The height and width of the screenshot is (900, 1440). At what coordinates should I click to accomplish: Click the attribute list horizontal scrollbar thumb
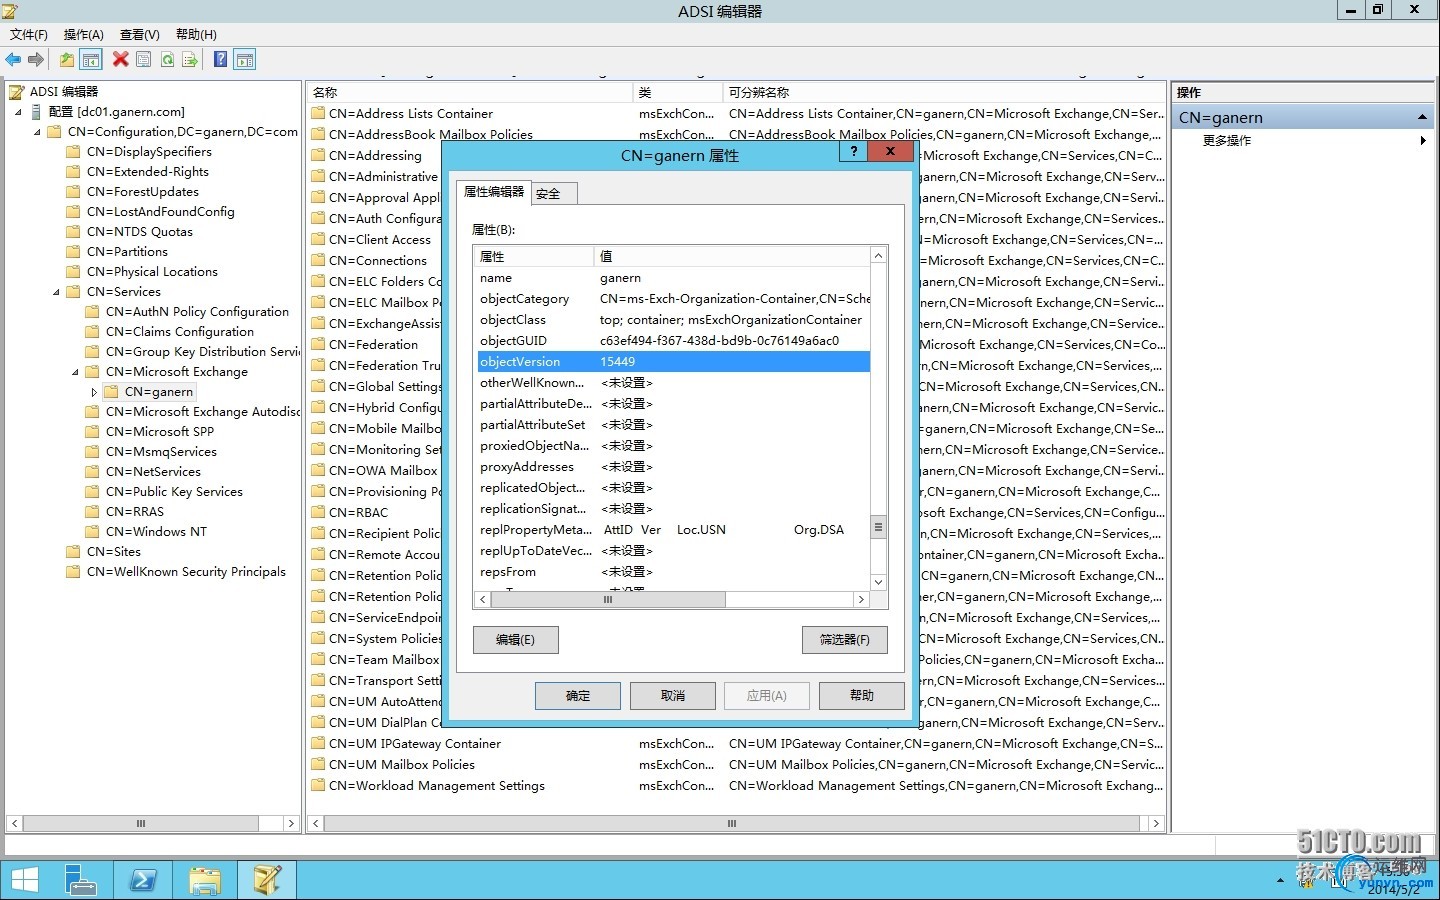click(608, 599)
